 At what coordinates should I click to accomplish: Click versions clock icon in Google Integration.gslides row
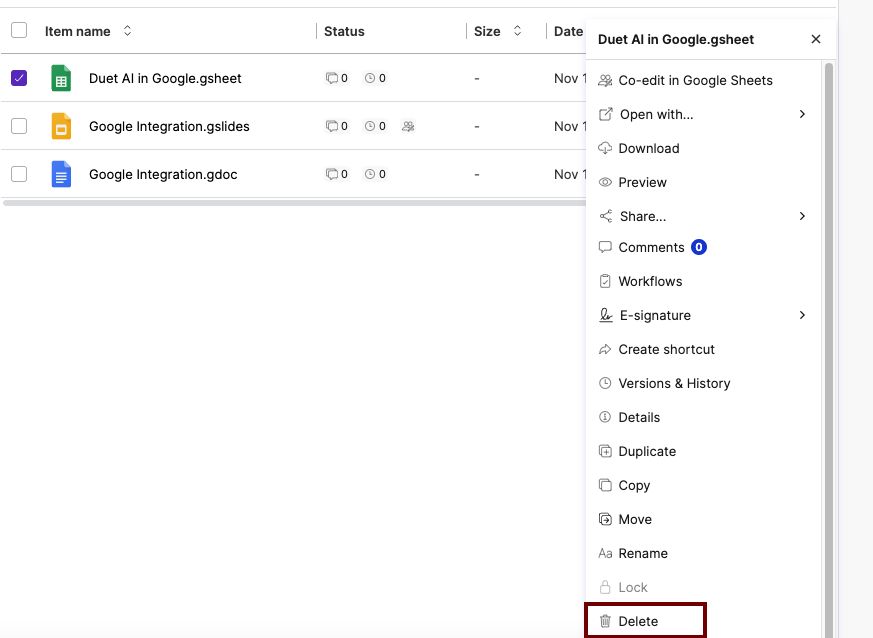coord(370,126)
